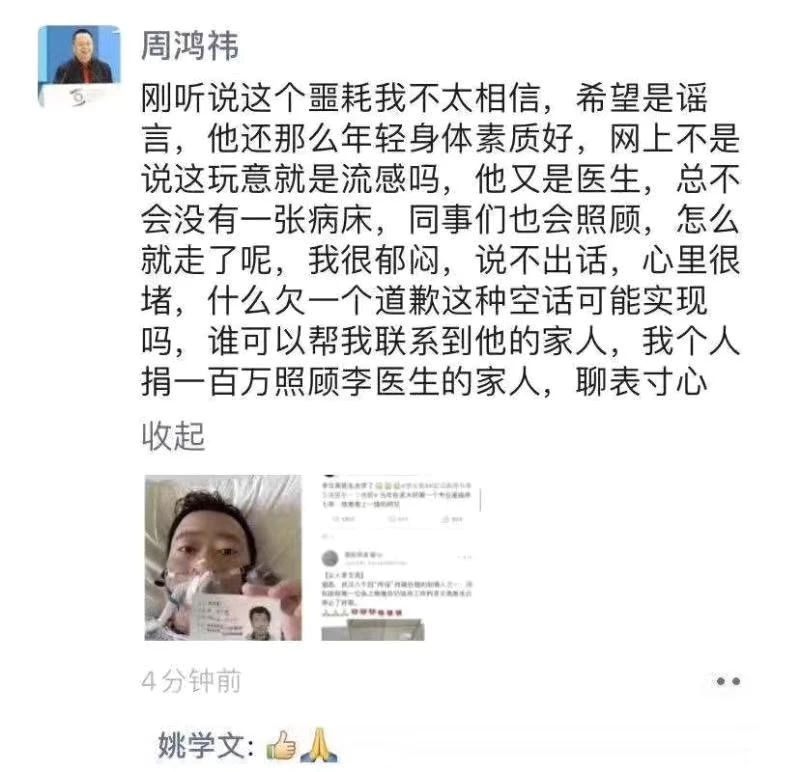Tap the thumbs-up emoji in the comment
Viewport: 800px width, 772px height.
[x=282, y=747]
